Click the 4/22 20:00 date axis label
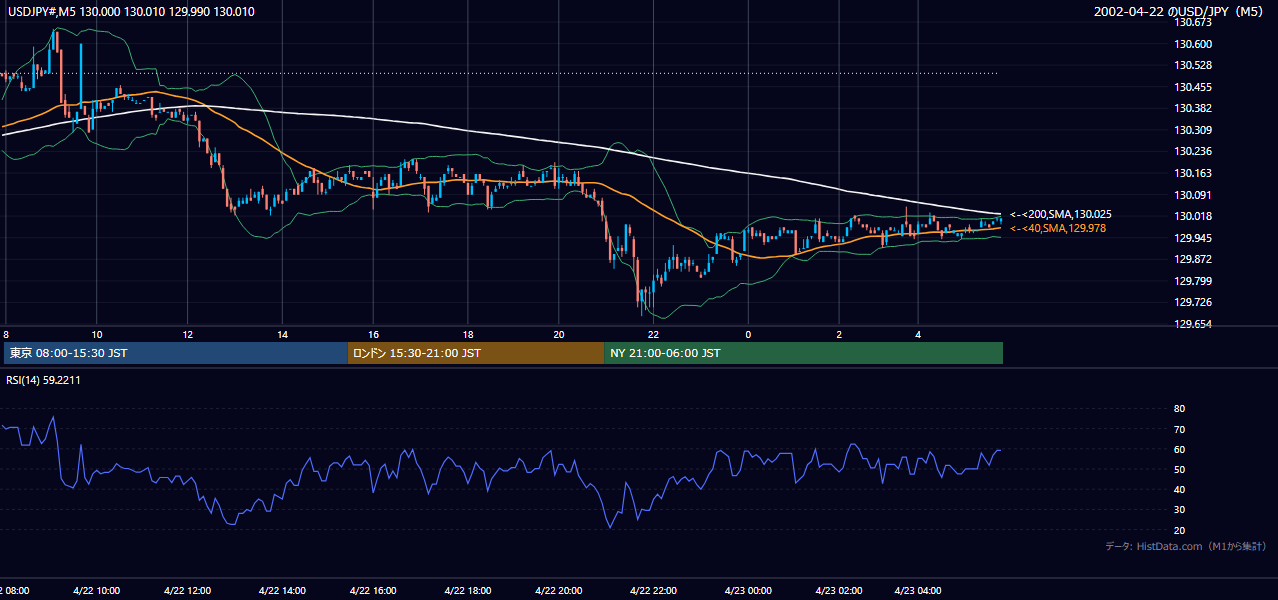The image size is (1278, 600). click(x=559, y=590)
